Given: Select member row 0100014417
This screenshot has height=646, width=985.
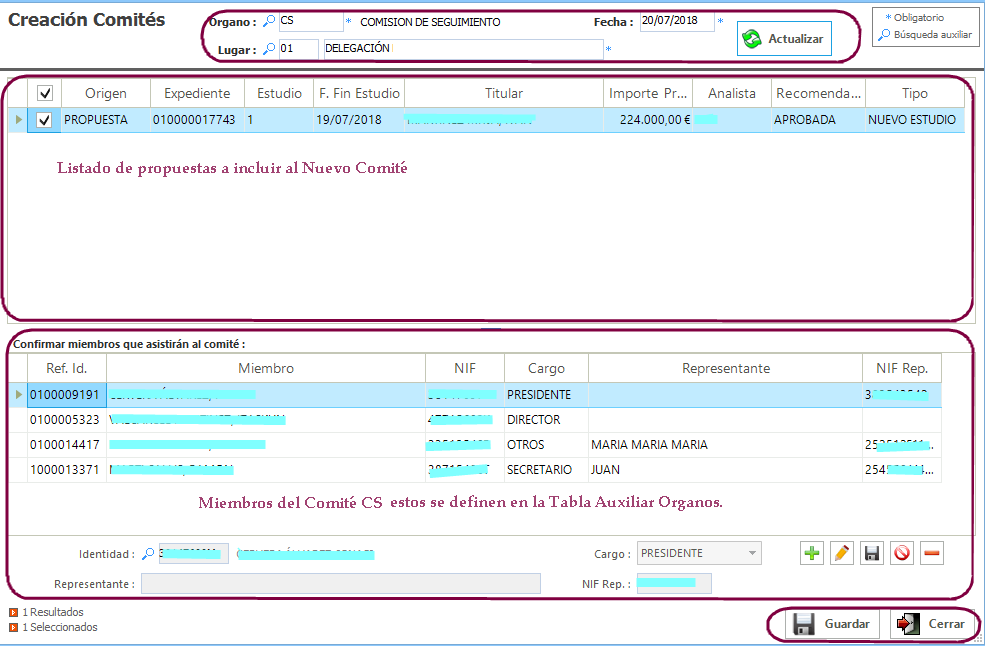Looking at the screenshot, I should pos(475,445).
